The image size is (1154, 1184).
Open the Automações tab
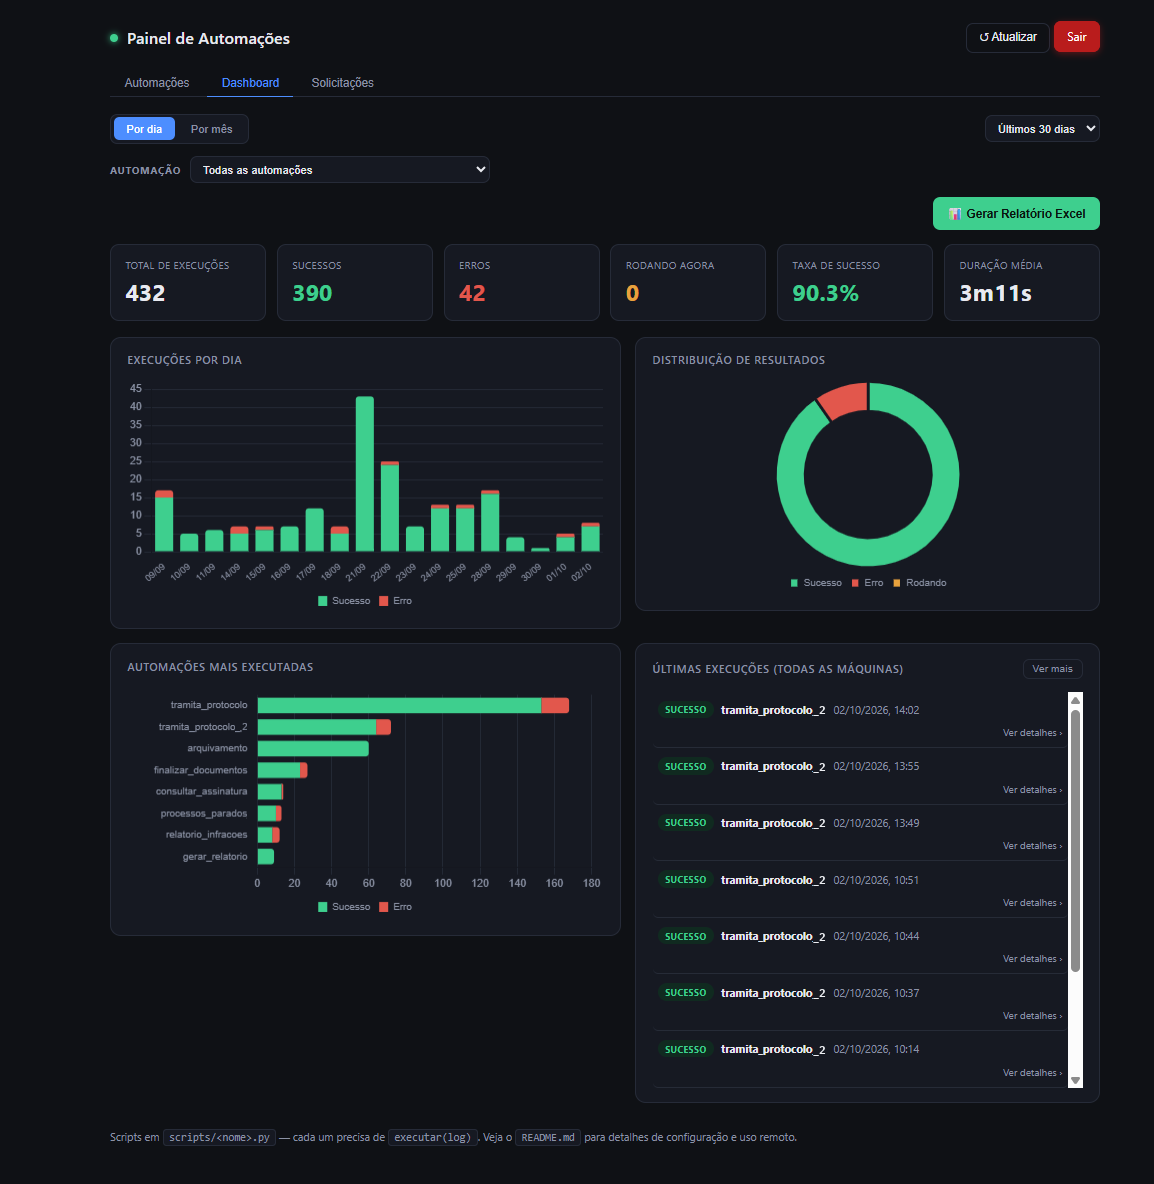tap(156, 83)
